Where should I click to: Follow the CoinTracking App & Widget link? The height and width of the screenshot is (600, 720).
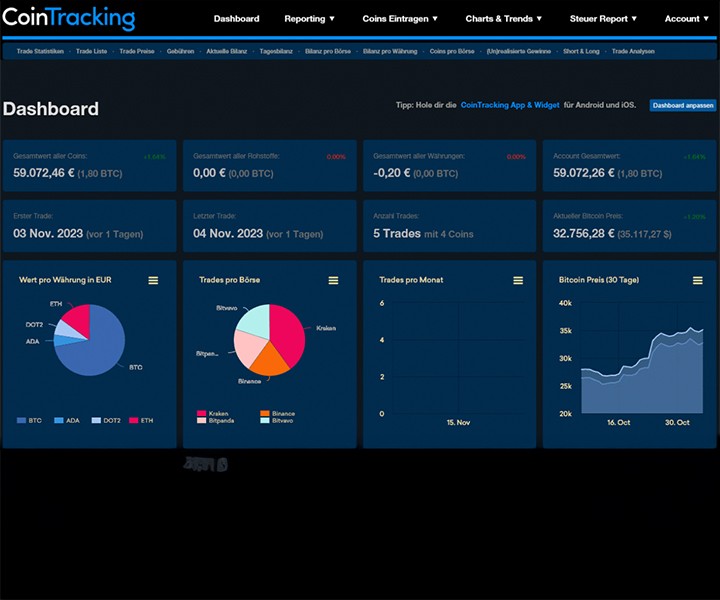(x=510, y=105)
